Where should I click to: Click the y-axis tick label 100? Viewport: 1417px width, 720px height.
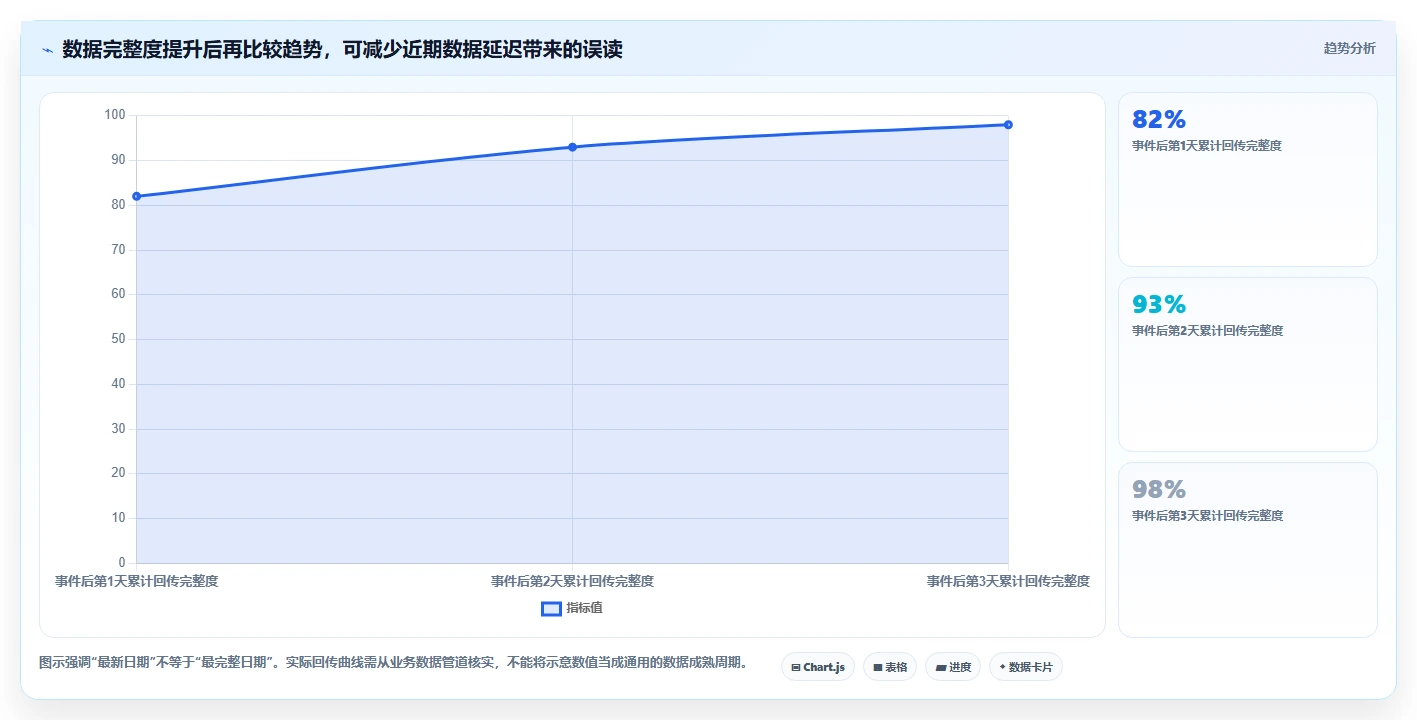(x=114, y=115)
